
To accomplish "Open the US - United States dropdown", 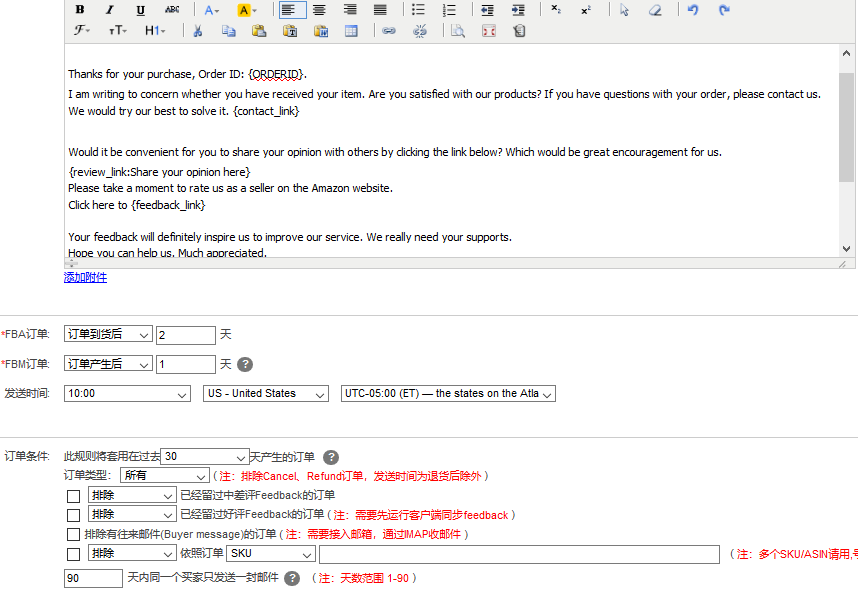I will coord(265,394).
